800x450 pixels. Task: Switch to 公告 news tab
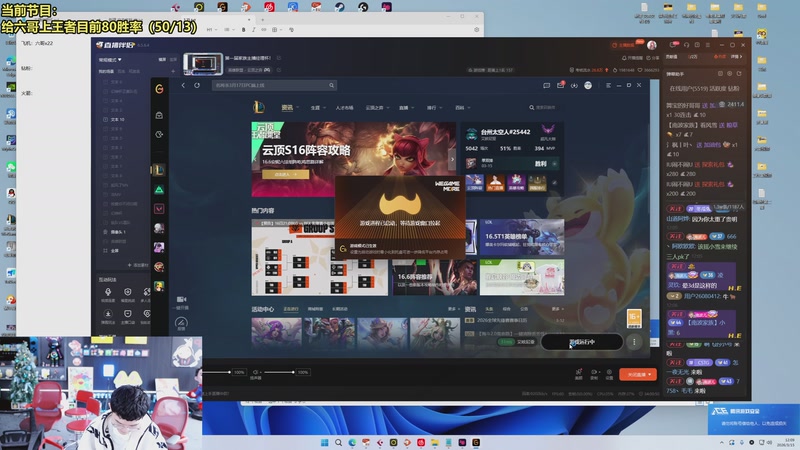click(523, 309)
